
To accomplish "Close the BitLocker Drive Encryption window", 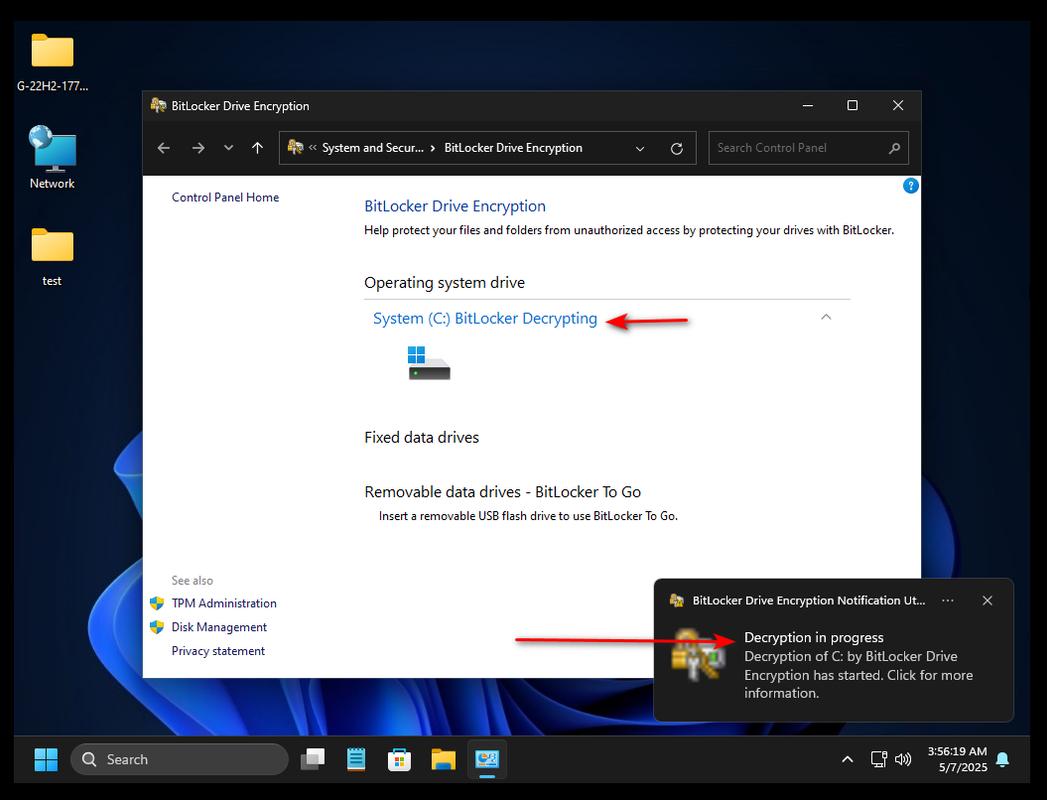I will [x=898, y=106].
